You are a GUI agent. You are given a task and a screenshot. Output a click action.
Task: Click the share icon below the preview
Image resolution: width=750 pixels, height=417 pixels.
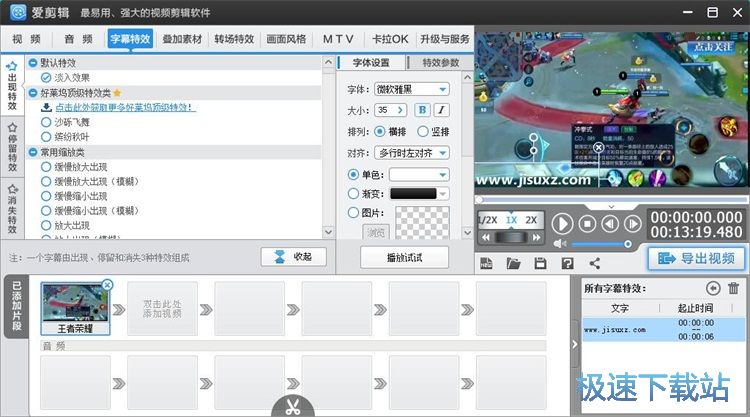595,263
